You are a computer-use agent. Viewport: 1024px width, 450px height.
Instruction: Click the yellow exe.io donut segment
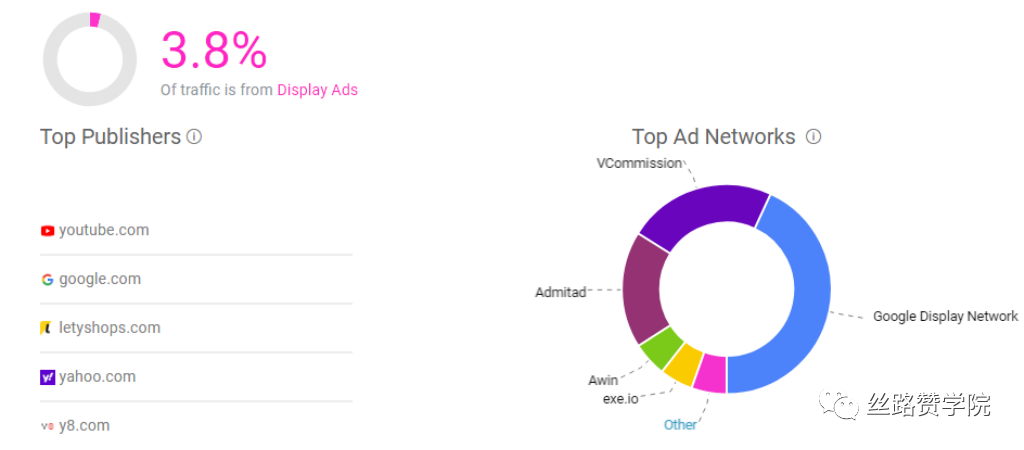[x=684, y=366]
